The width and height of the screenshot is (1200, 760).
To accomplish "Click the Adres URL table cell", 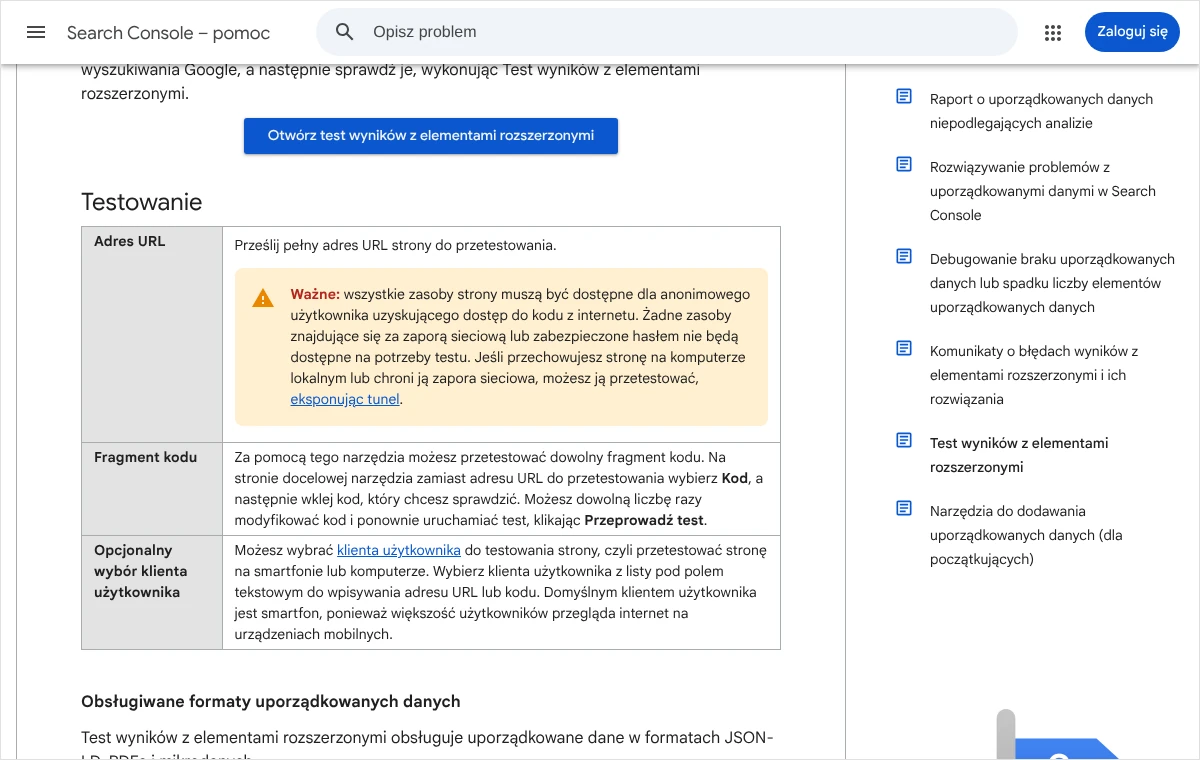I will click(152, 334).
